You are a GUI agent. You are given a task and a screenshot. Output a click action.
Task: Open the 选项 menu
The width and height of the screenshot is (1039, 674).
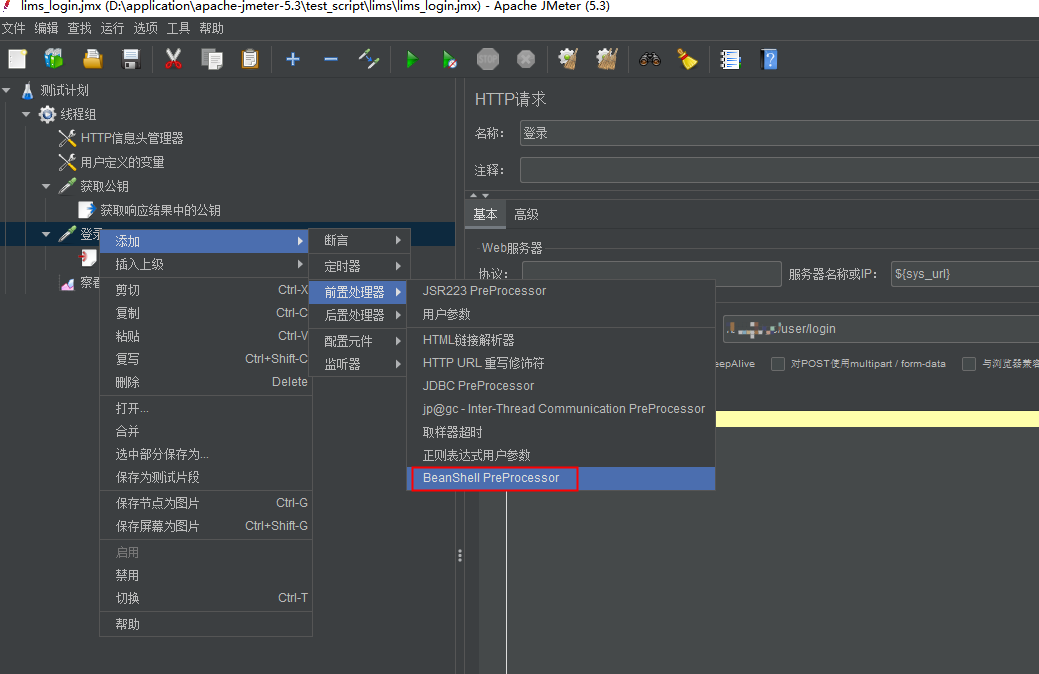coord(145,28)
